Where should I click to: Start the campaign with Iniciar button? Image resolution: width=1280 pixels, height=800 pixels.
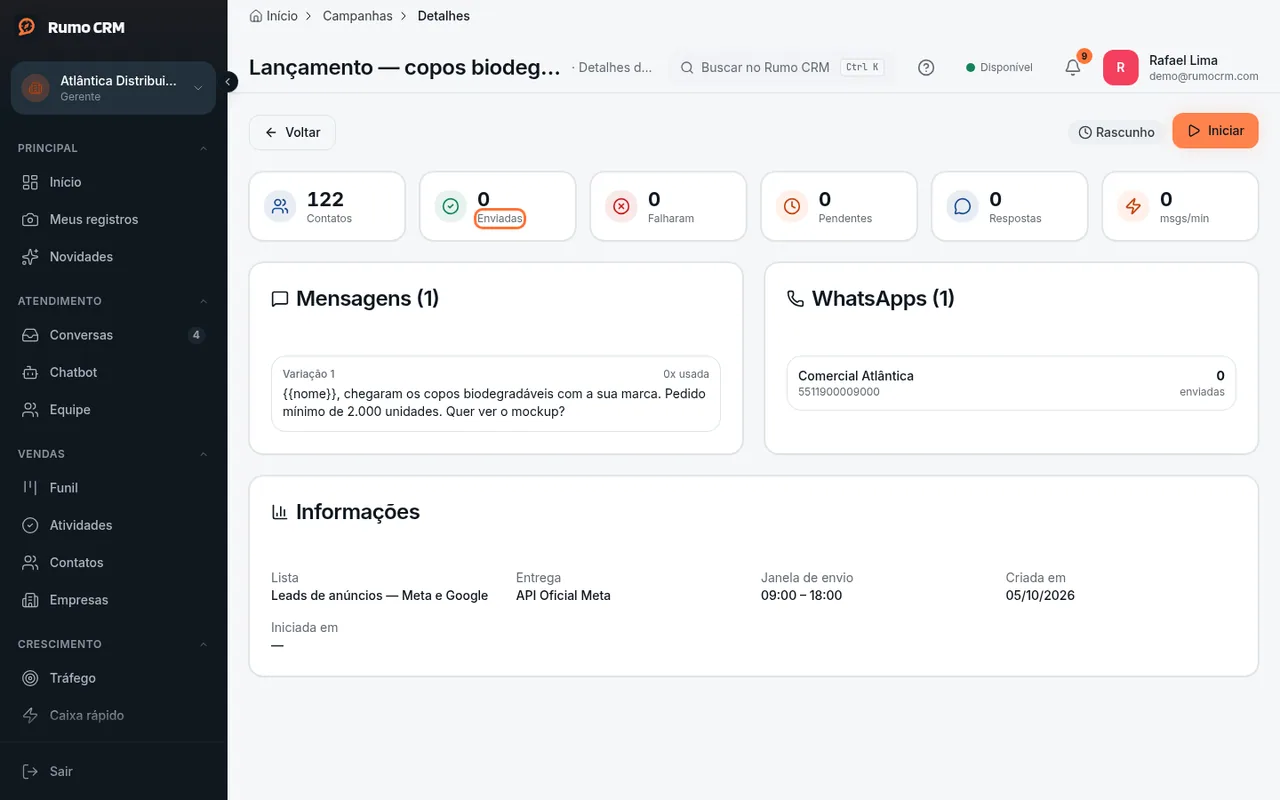[x=1215, y=131]
